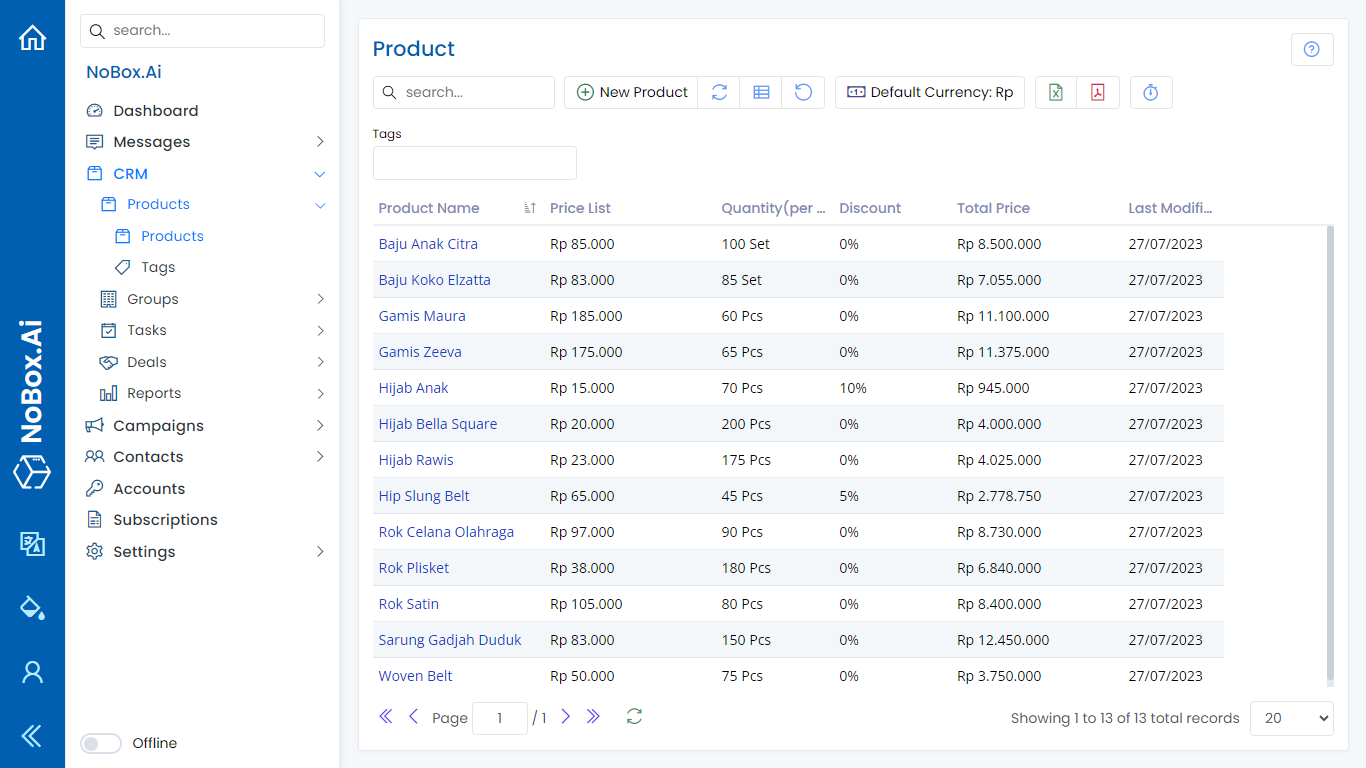Select Tags under Products menu
This screenshot has width=1366, height=768.
click(x=158, y=268)
